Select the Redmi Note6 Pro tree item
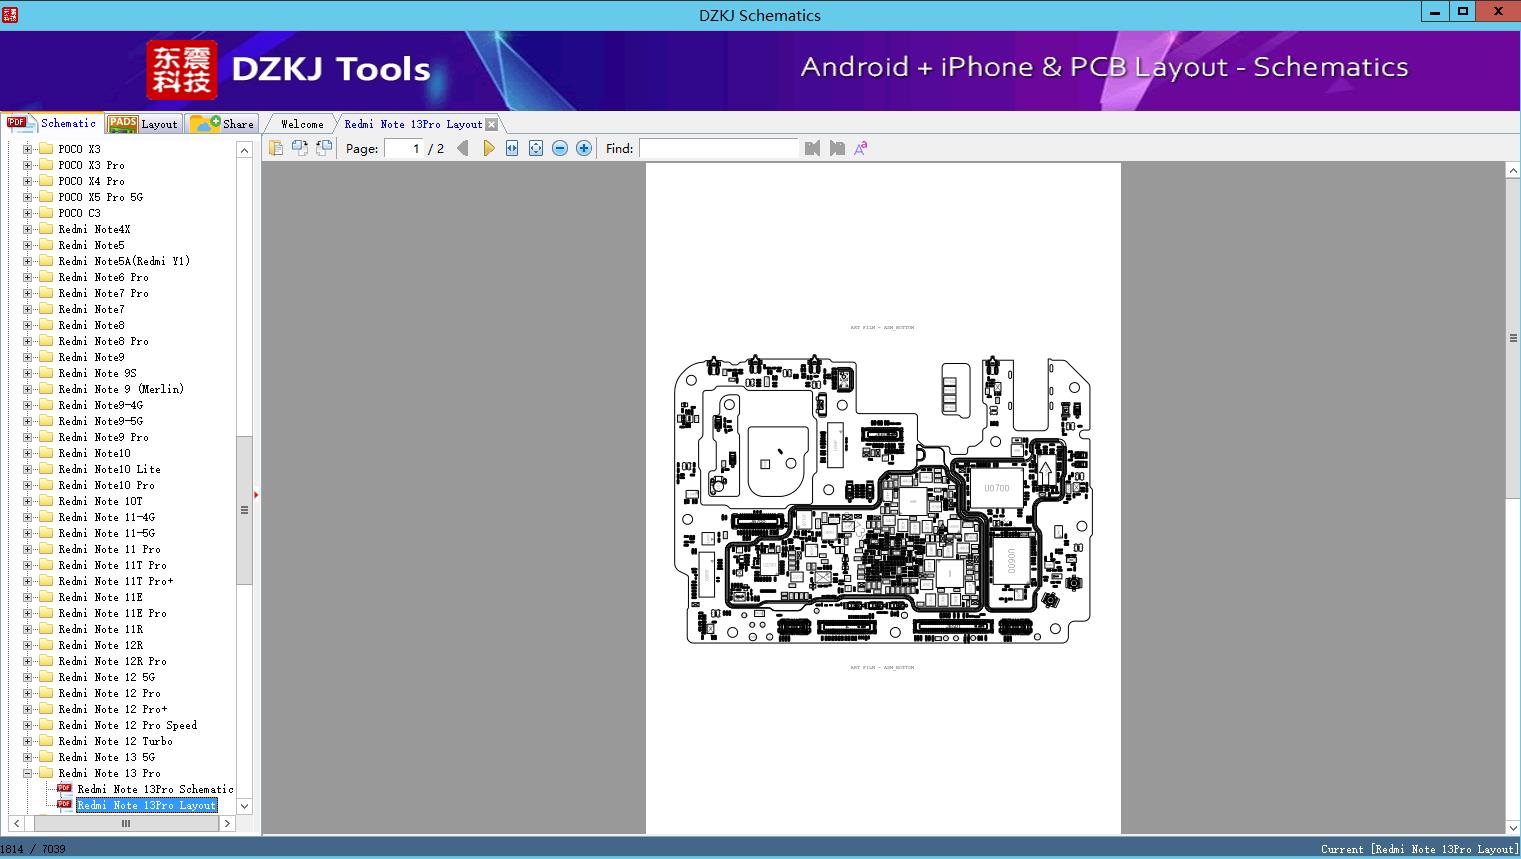The width and height of the screenshot is (1521, 859). tap(103, 277)
